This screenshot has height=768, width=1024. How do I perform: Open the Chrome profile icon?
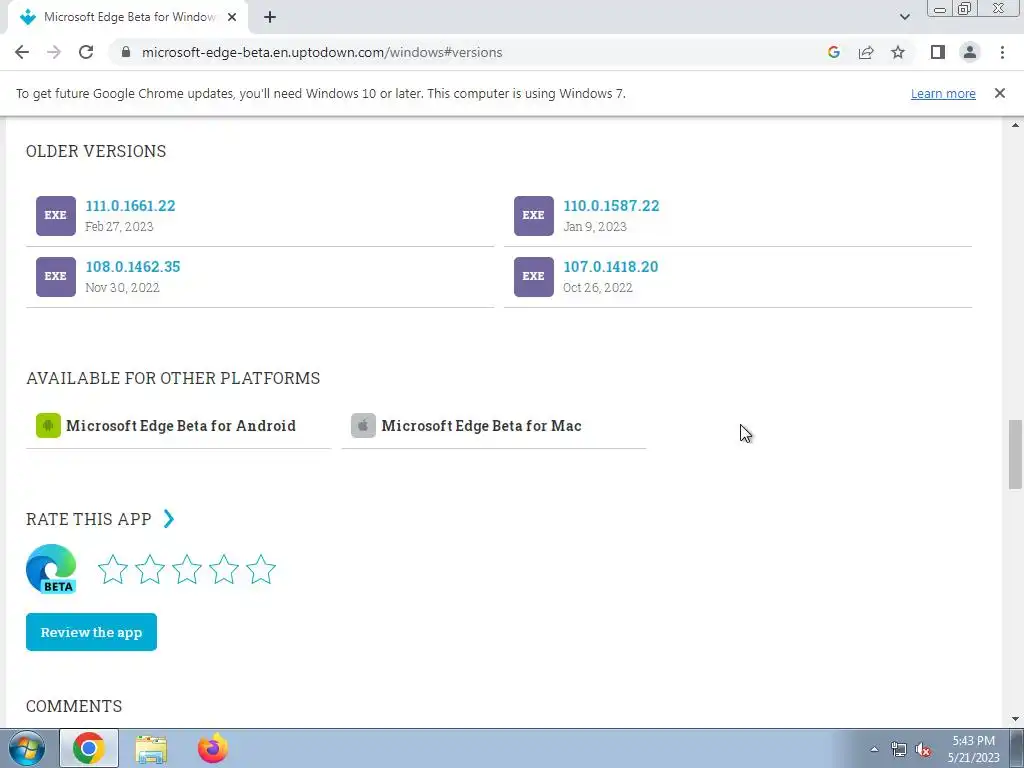click(x=970, y=52)
